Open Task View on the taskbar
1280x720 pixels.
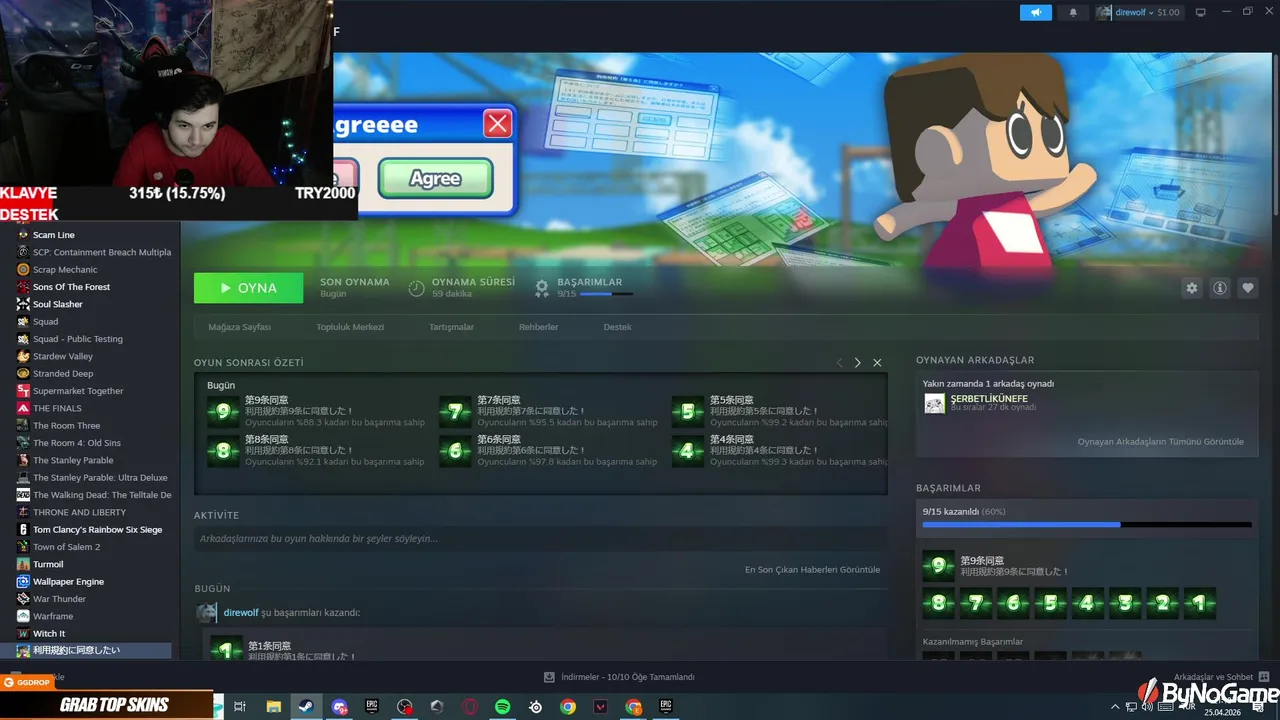pos(240,707)
